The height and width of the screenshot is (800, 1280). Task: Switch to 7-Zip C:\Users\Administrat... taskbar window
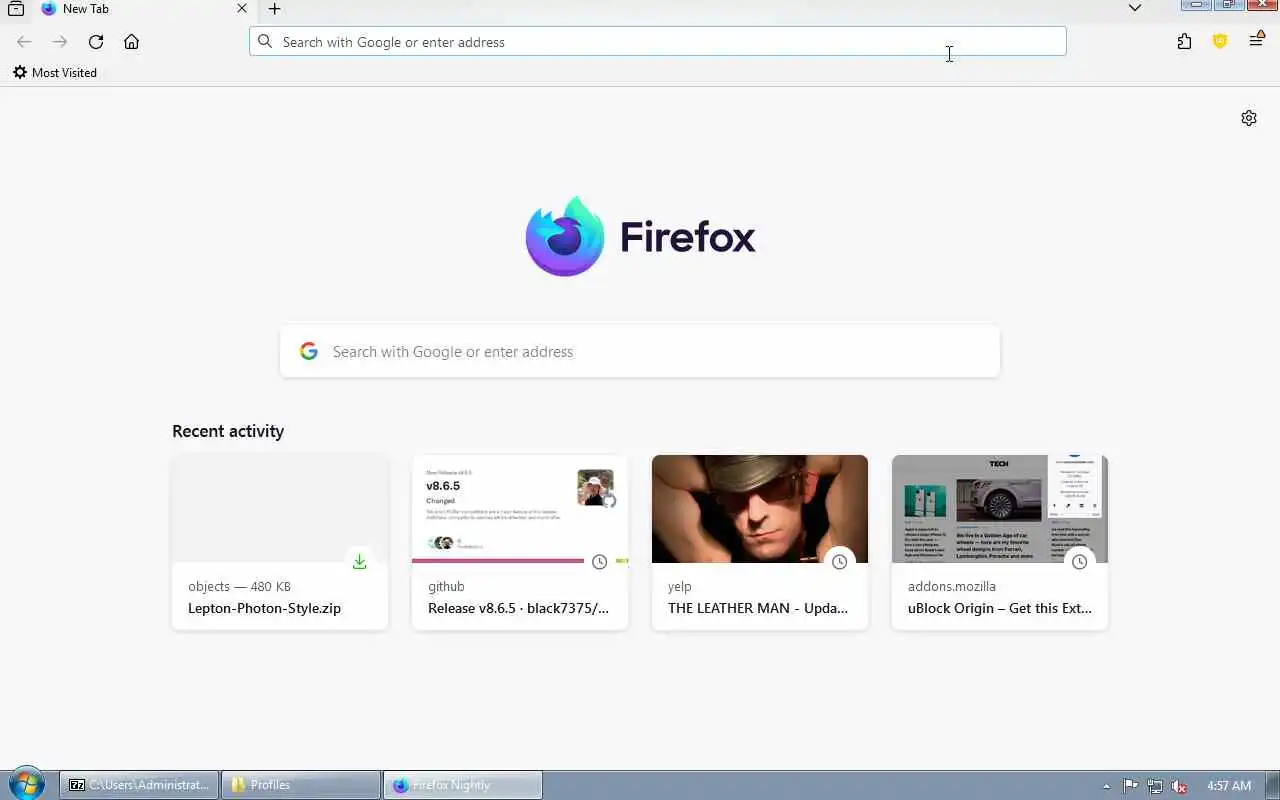coord(139,785)
